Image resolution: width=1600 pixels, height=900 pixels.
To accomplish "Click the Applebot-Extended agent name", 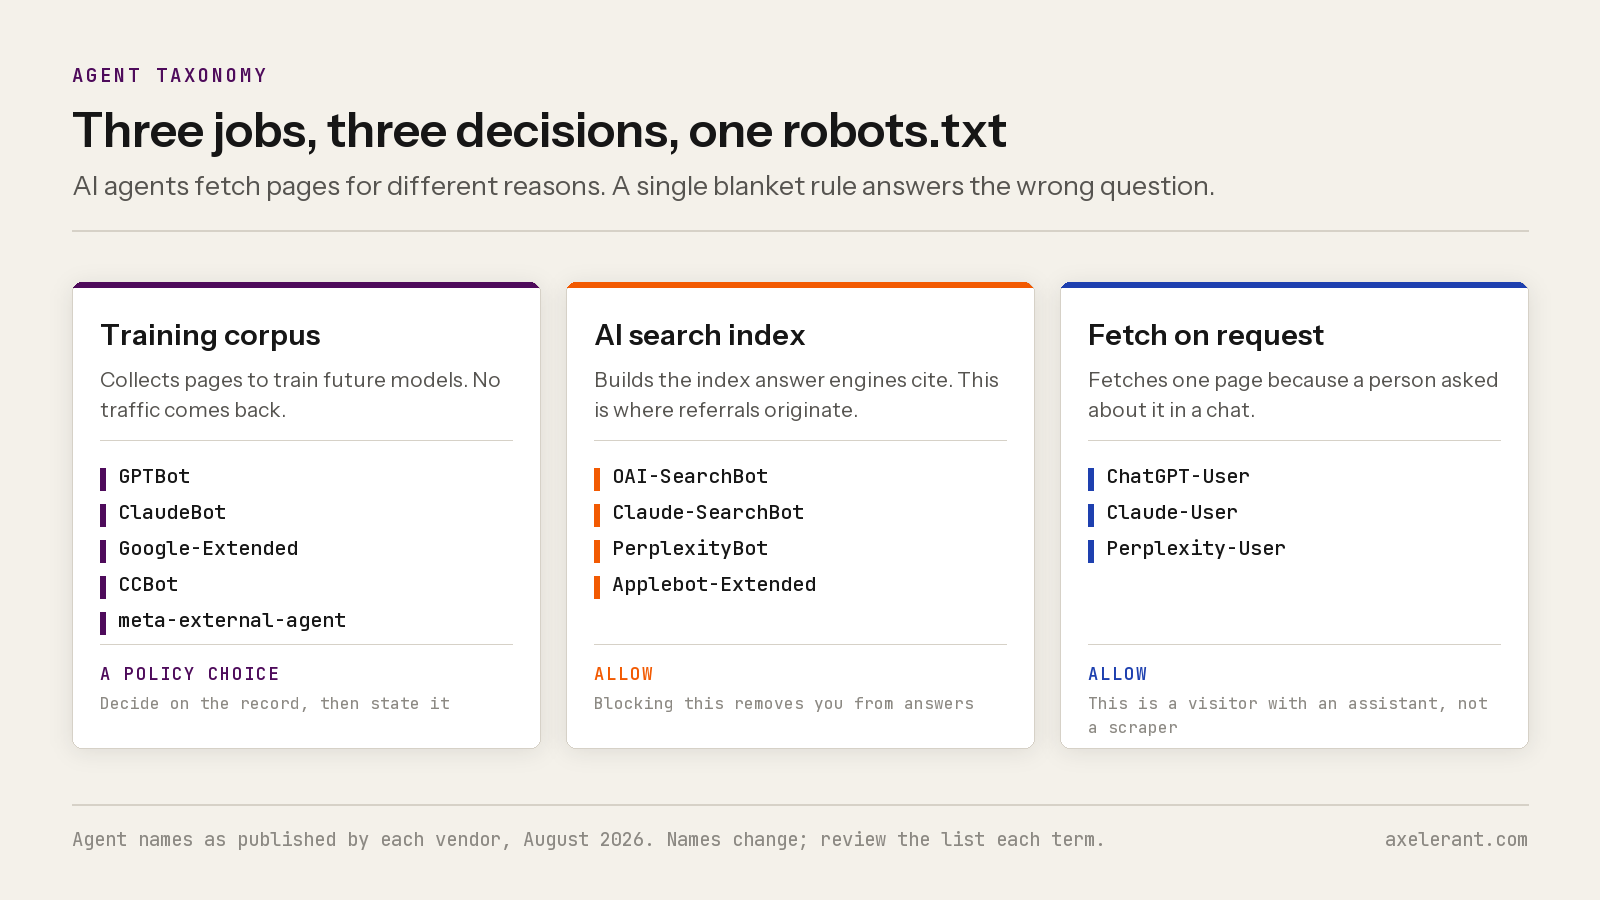I will point(714,585).
